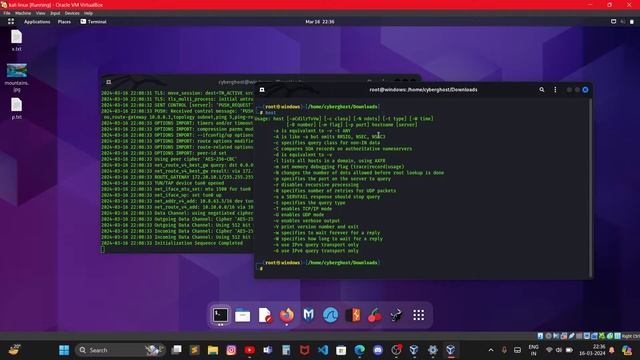Open the Help menu of VirtualBox
The width and height of the screenshot is (640, 360).
pos(88,13)
